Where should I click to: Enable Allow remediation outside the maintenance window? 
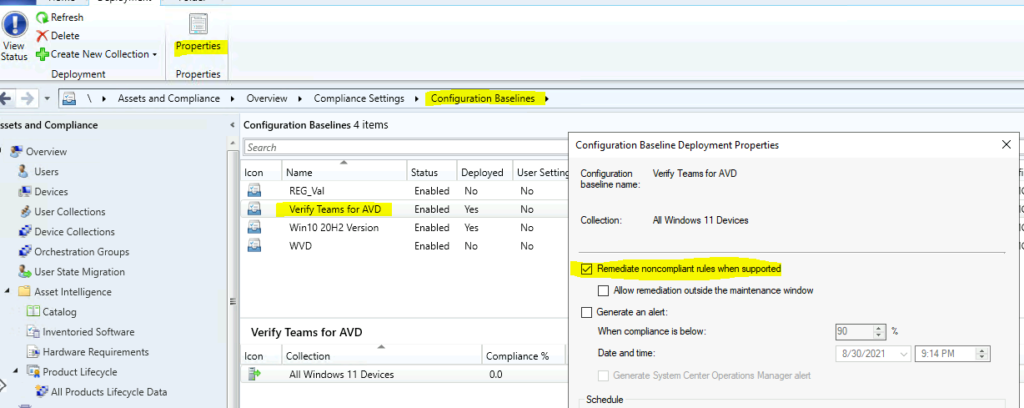coord(603,290)
